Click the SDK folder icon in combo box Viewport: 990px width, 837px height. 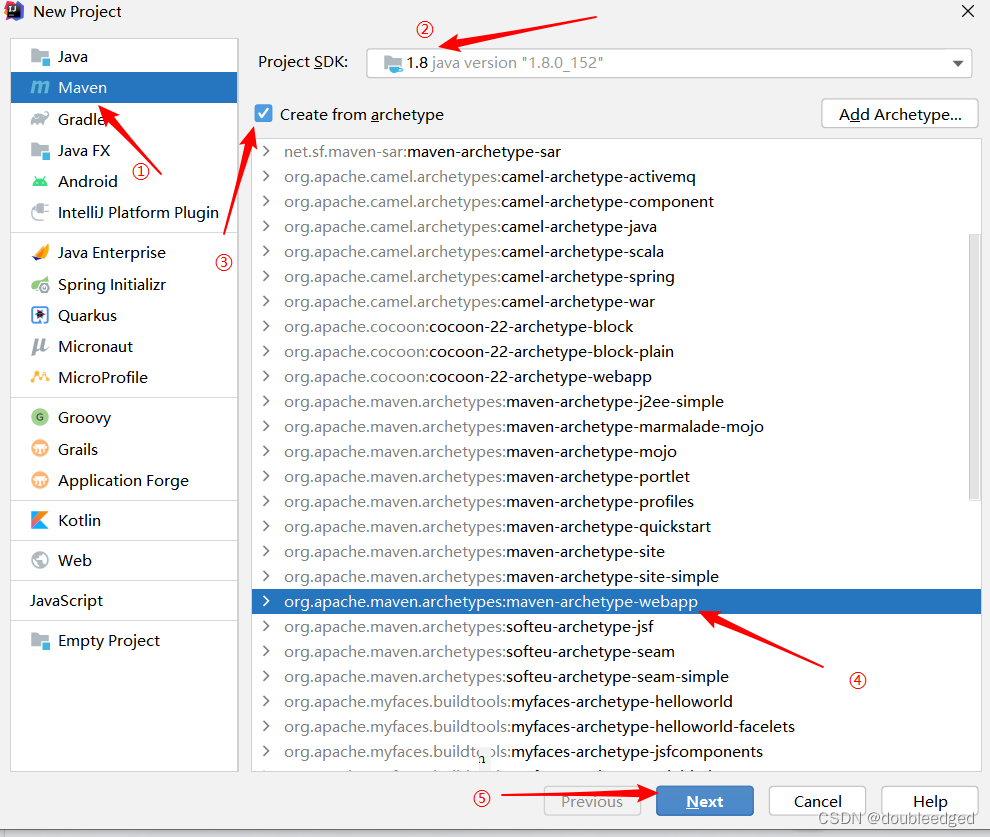pos(393,63)
